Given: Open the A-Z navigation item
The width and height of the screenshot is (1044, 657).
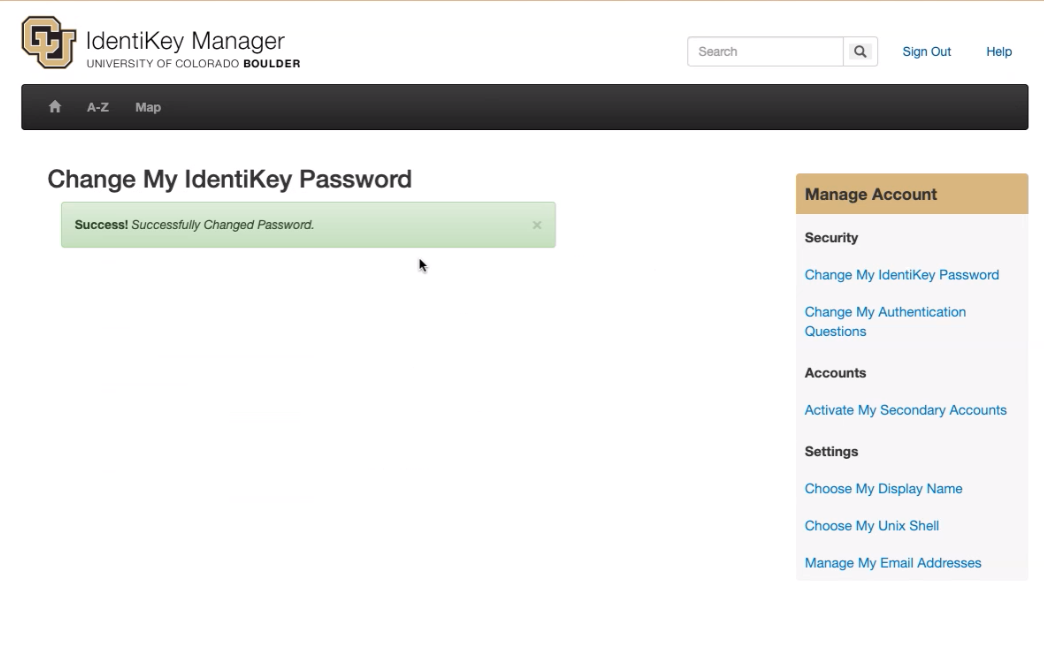Looking at the screenshot, I should pos(98,107).
